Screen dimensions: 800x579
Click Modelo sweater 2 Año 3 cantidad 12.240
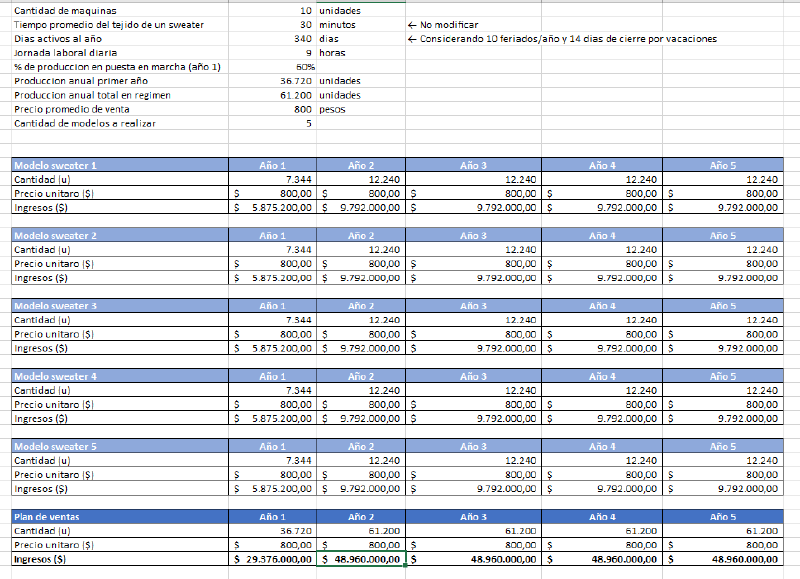tap(473, 249)
